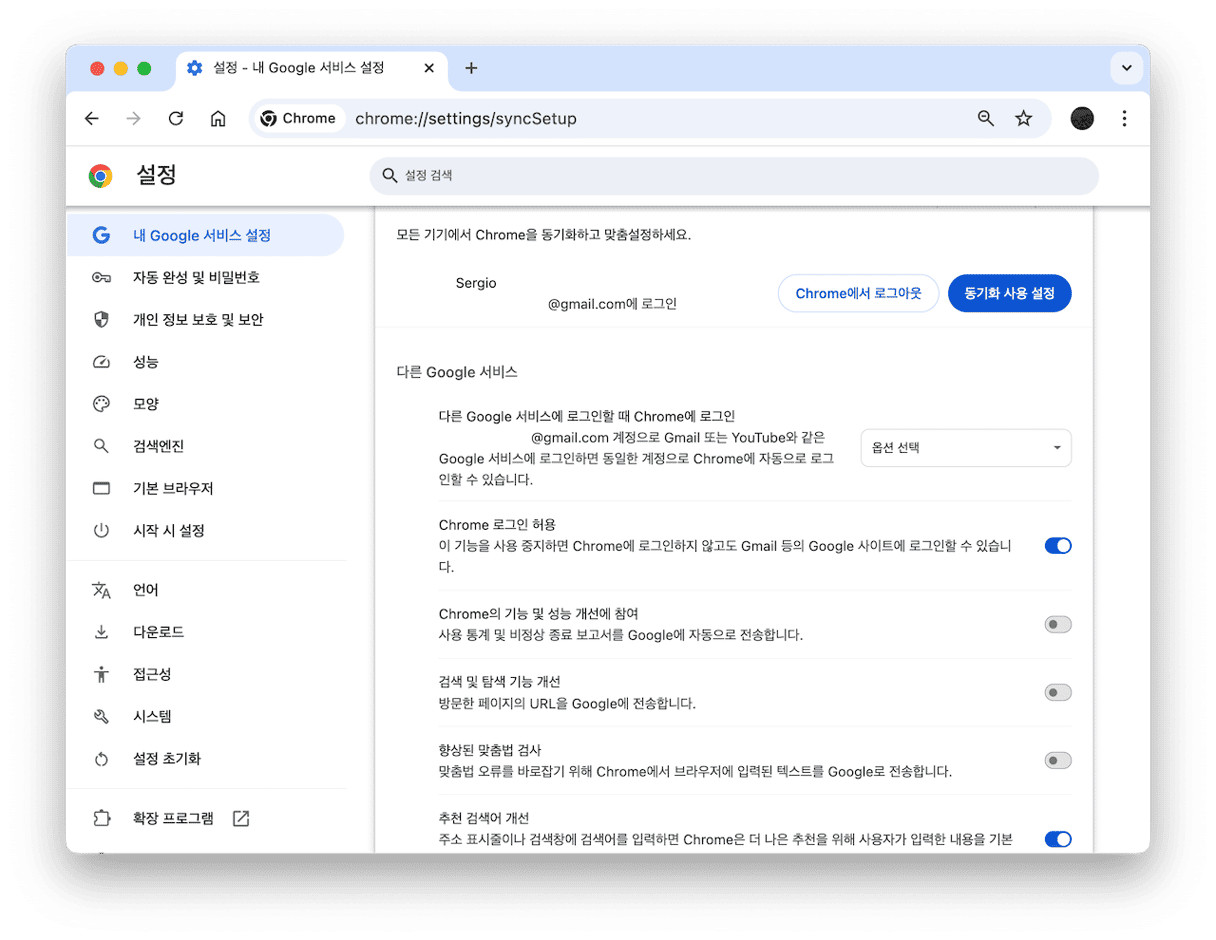The width and height of the screenshot is (1216, 940).
Task: Expand the tab search chevron button
Action: (1126, 68)
